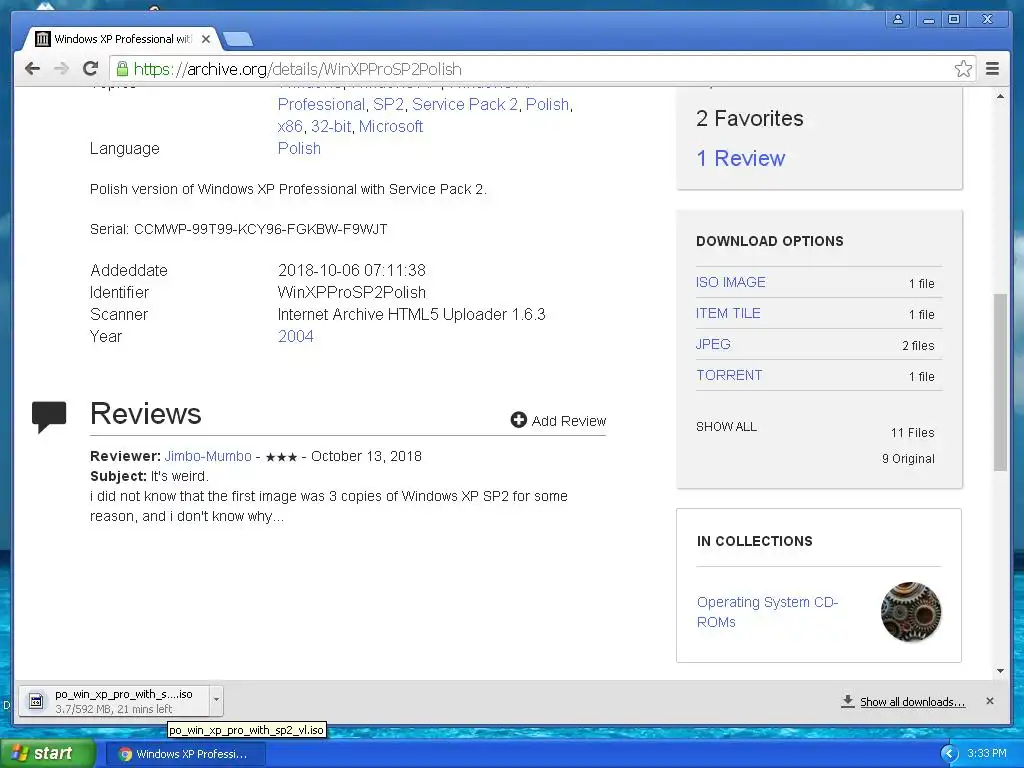Click the vertical scrollbar thumb

point(1000,382)
